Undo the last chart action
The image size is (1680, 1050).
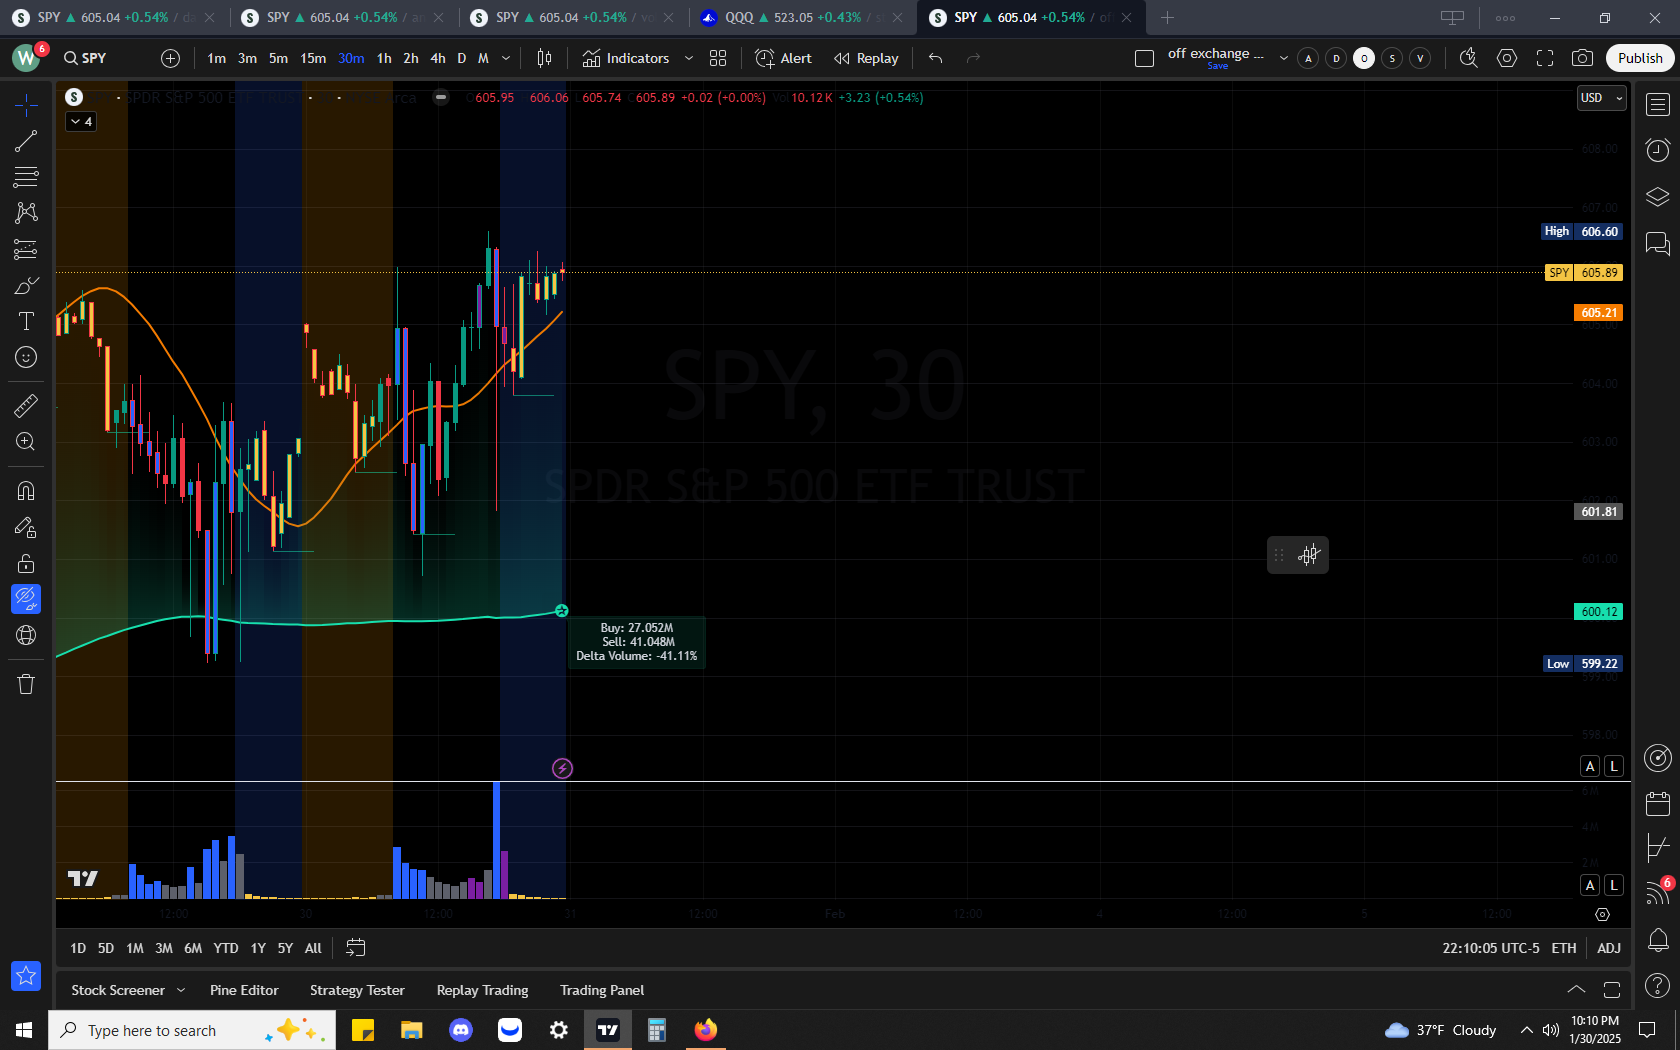935,58
